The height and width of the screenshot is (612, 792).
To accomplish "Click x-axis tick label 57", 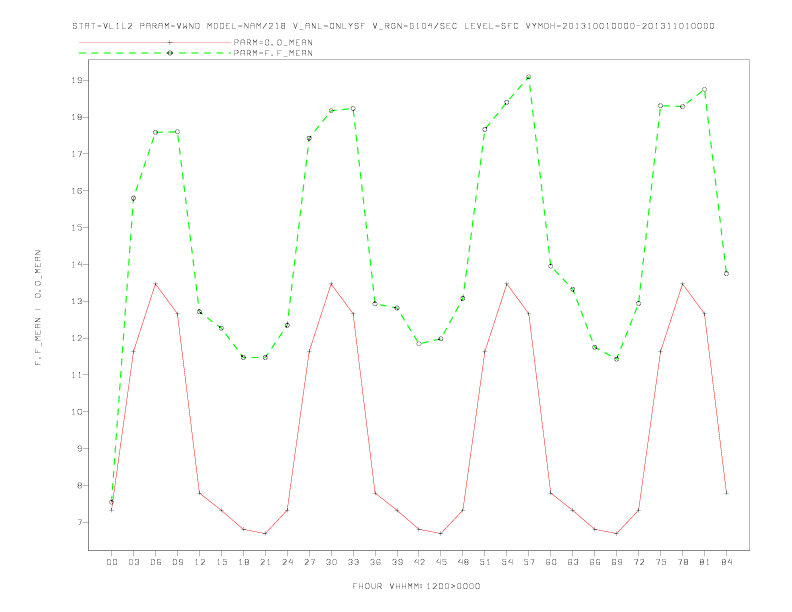I will click(529, 562).
